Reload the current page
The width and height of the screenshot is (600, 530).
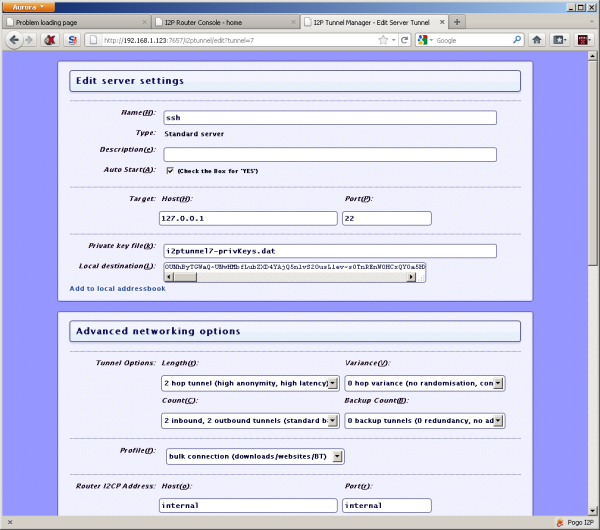404,40
